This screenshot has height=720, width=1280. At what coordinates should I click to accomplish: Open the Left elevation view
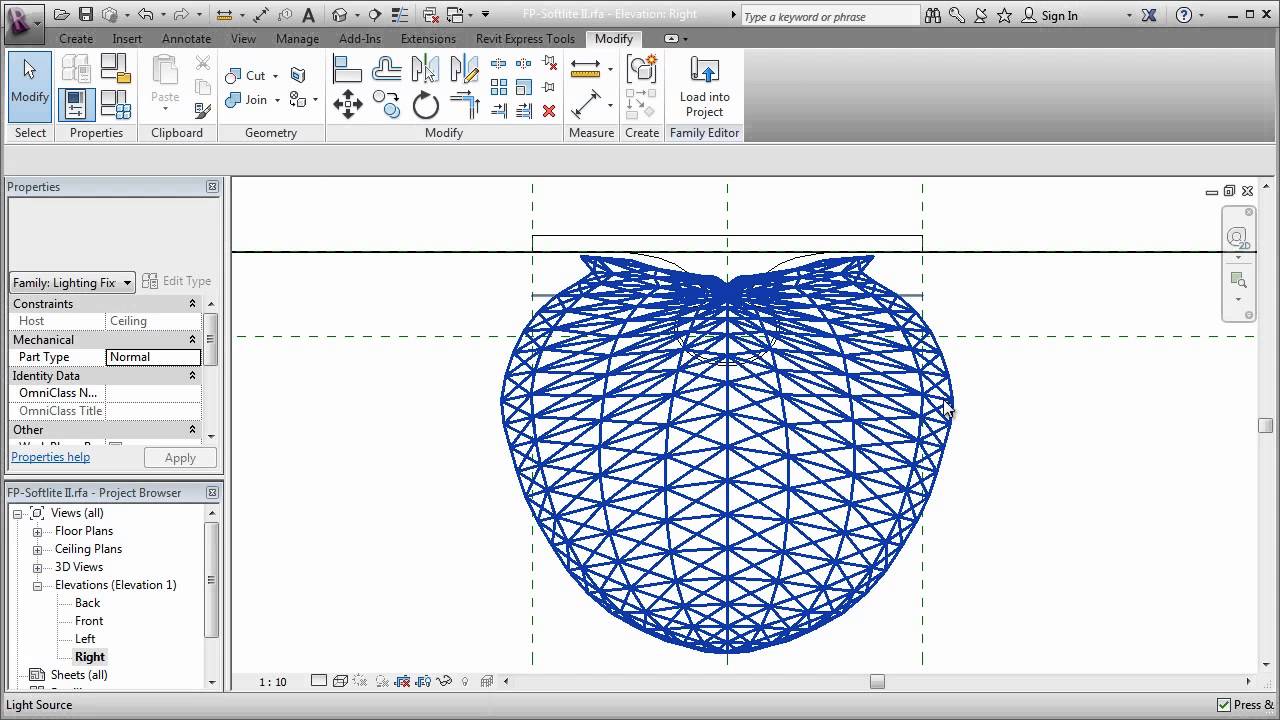85,639
